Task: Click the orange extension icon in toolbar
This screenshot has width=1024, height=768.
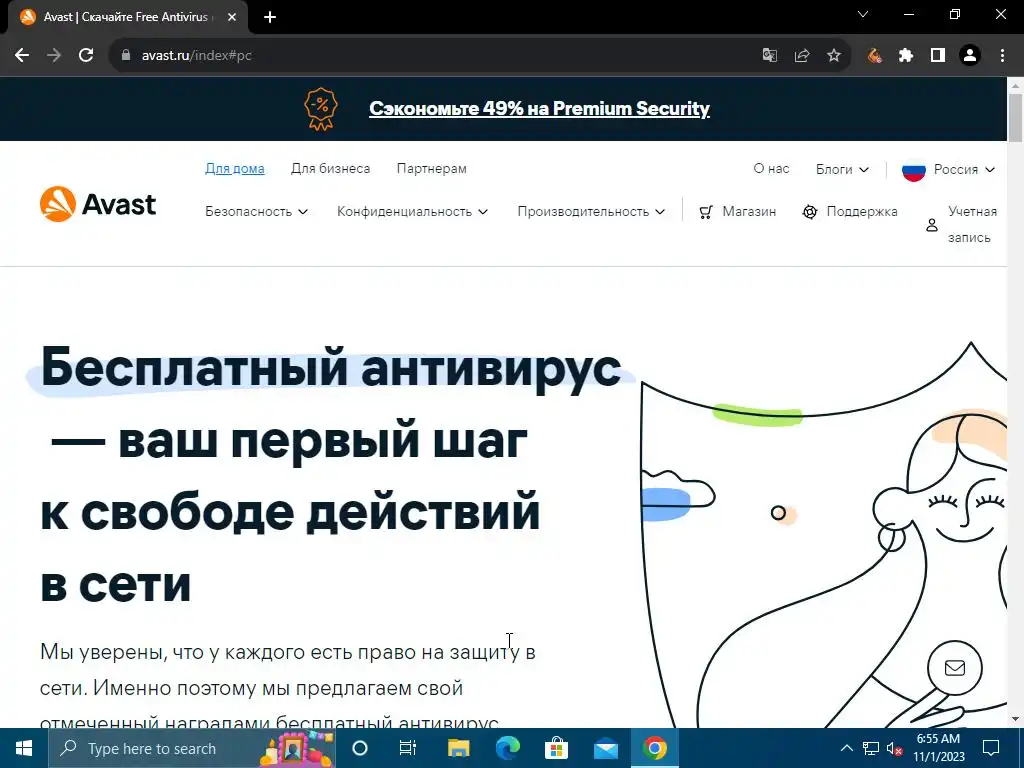Action: [874, 56]
